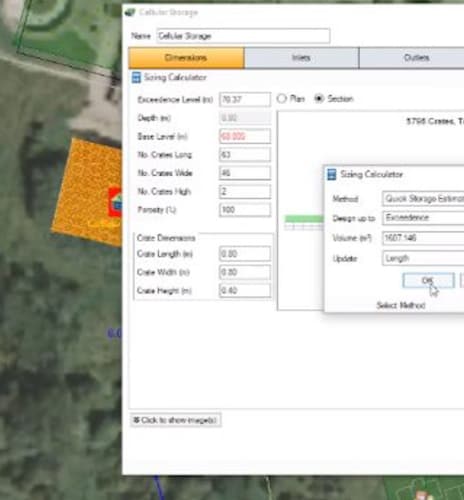Edit the No. Crates Long field
The image size is (464, 500).
coord(245,155)
